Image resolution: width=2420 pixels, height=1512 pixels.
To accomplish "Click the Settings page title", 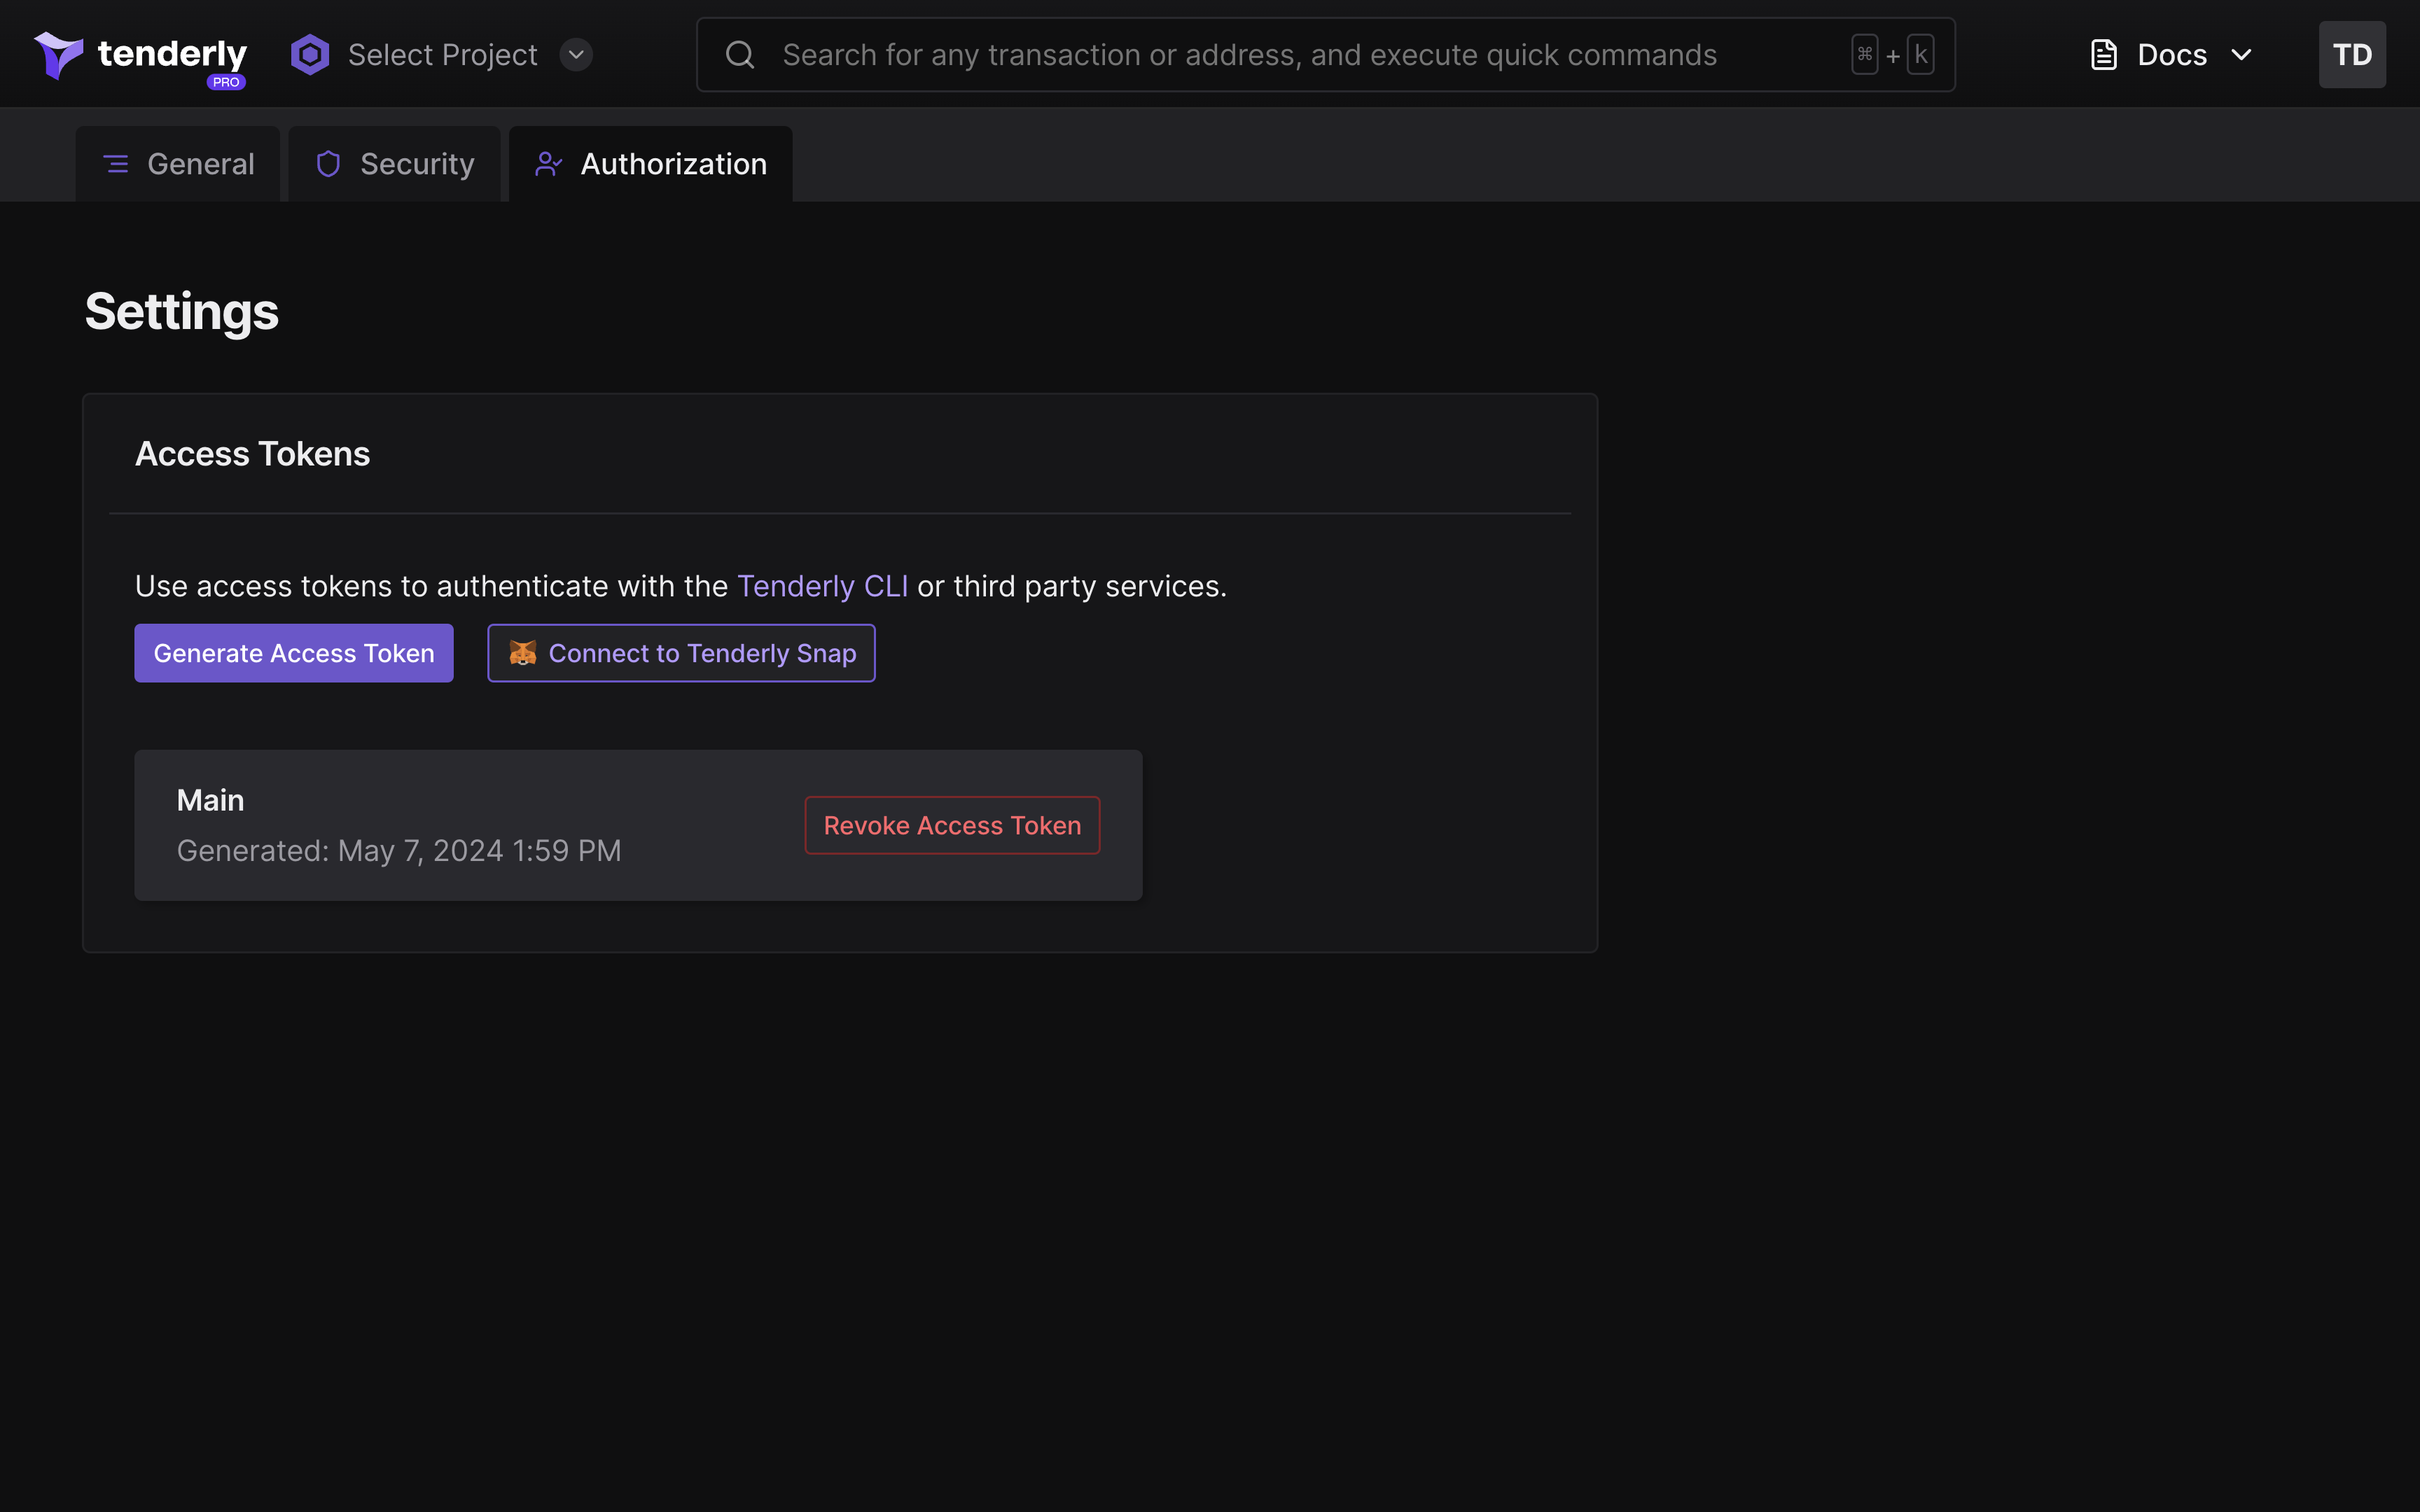I will 181,312.
